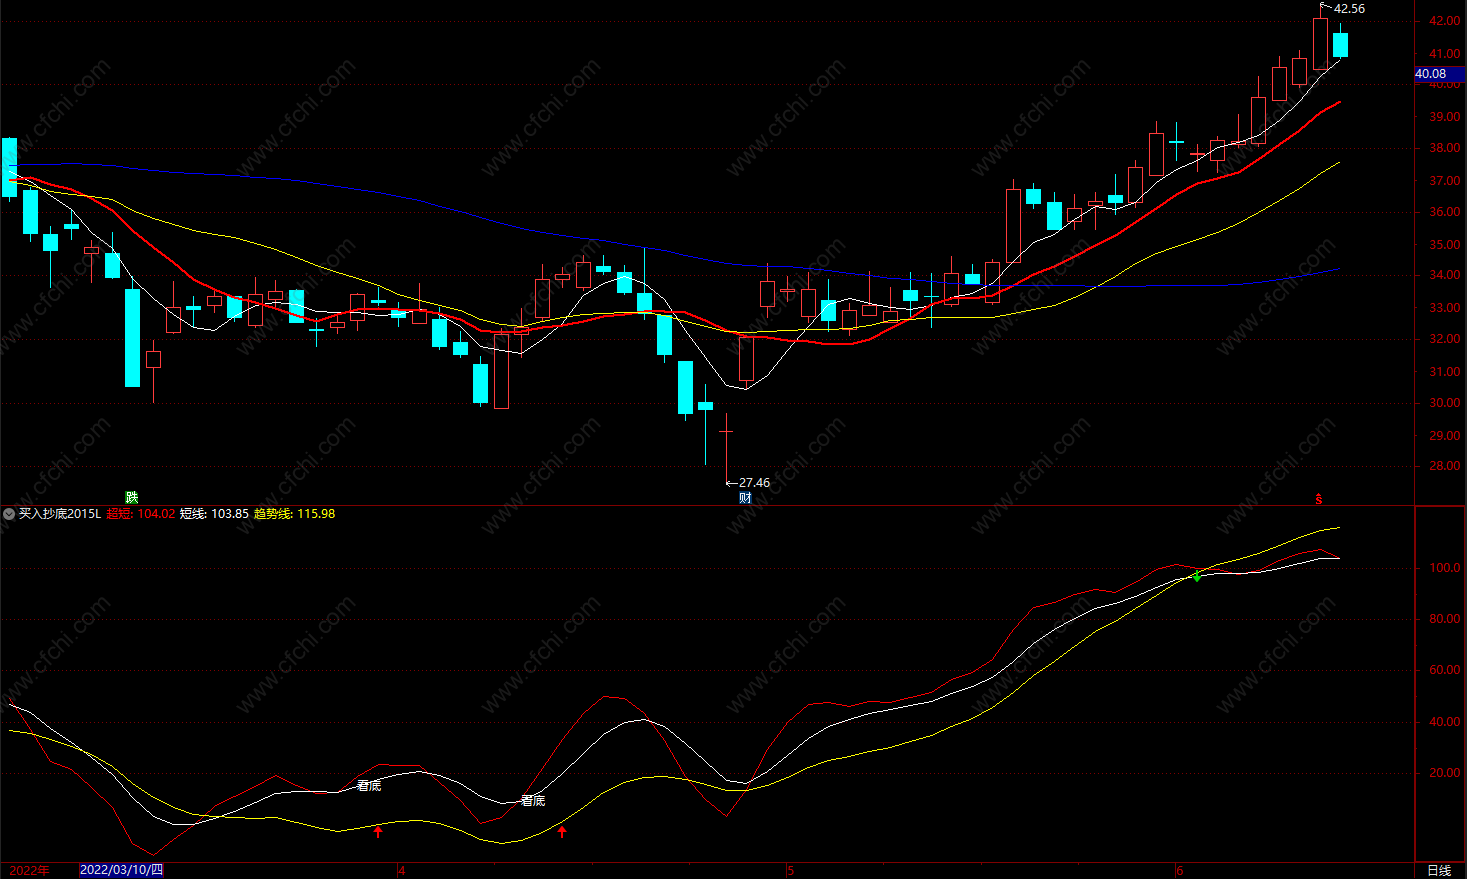1467x879 pixels.
Task: Click month 5 marker on time axis
Action: 790,870
